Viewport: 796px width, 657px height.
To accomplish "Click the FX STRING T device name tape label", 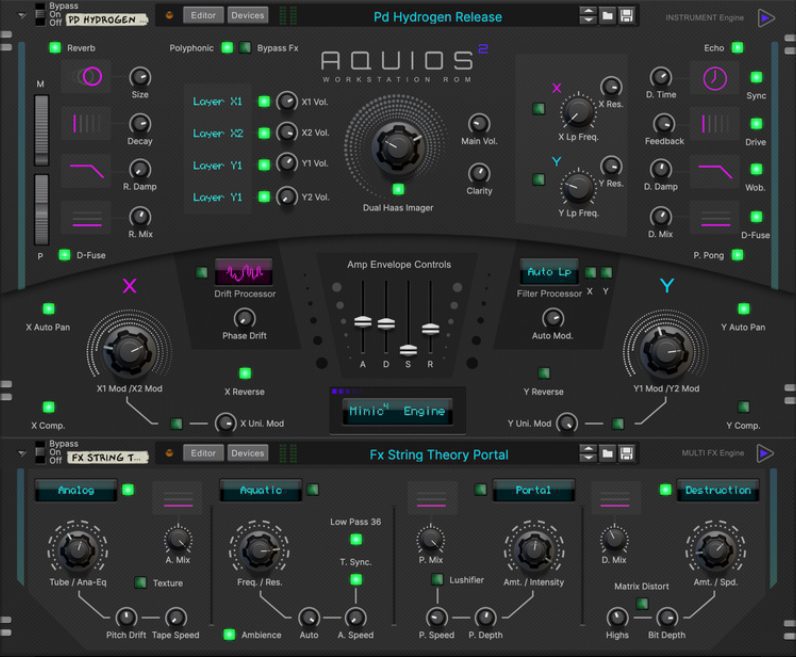I will [108, 457].
